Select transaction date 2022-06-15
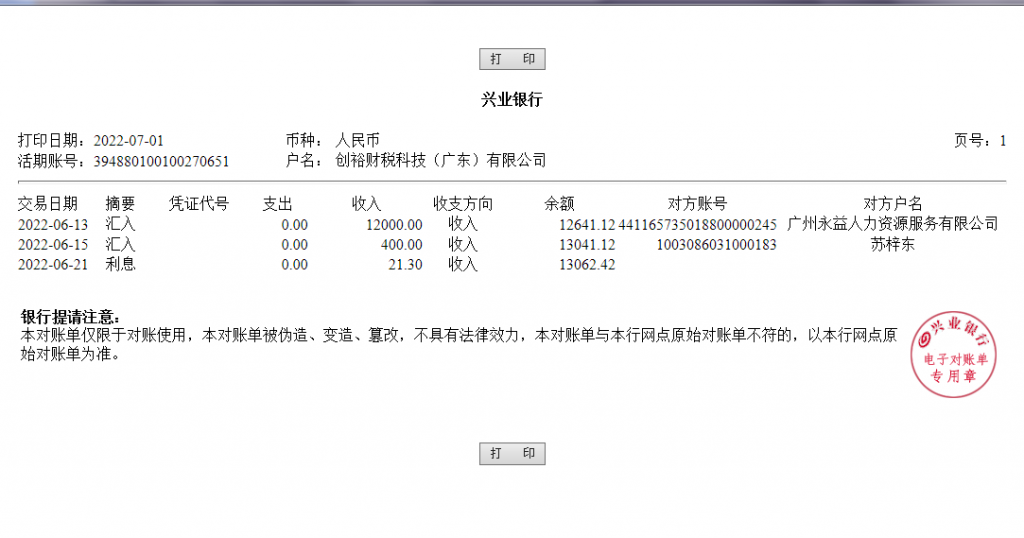Viewport: 1024px width, 538px height. (53, 245)
